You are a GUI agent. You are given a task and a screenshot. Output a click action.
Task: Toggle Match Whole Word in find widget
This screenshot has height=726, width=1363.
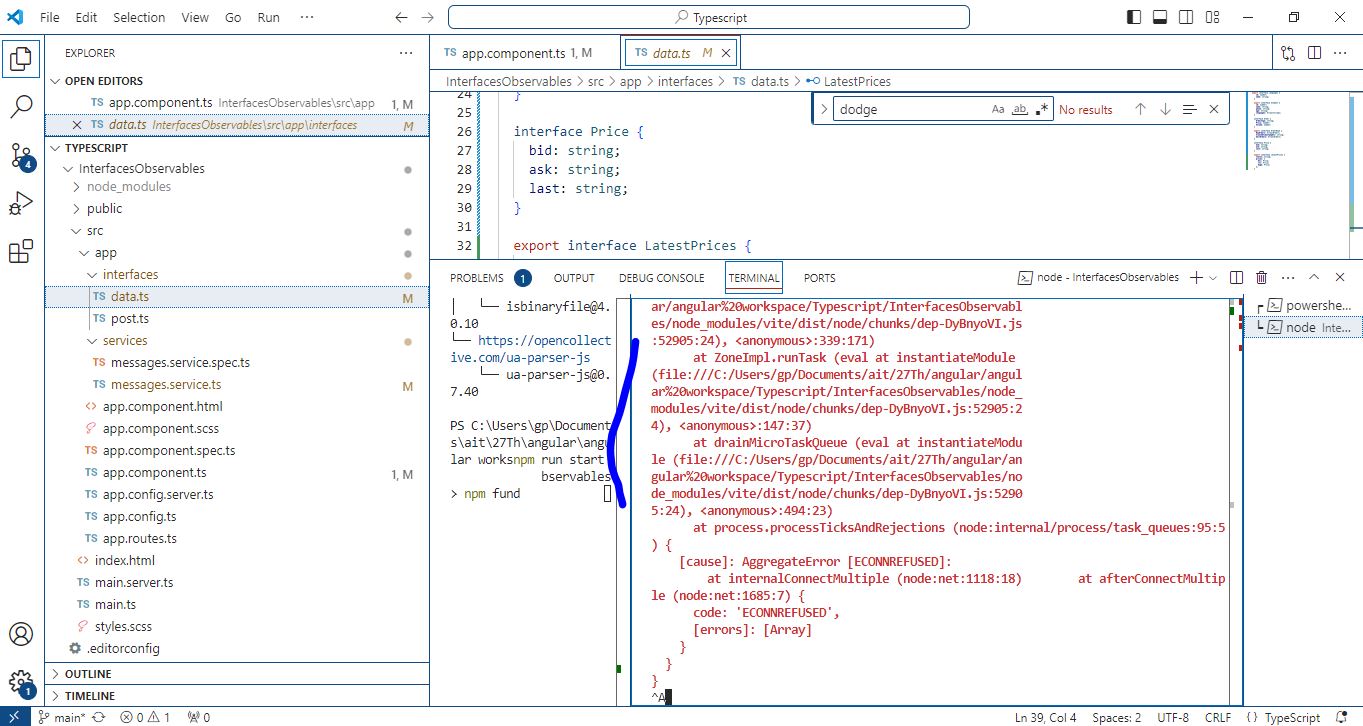coord(1020,109)
